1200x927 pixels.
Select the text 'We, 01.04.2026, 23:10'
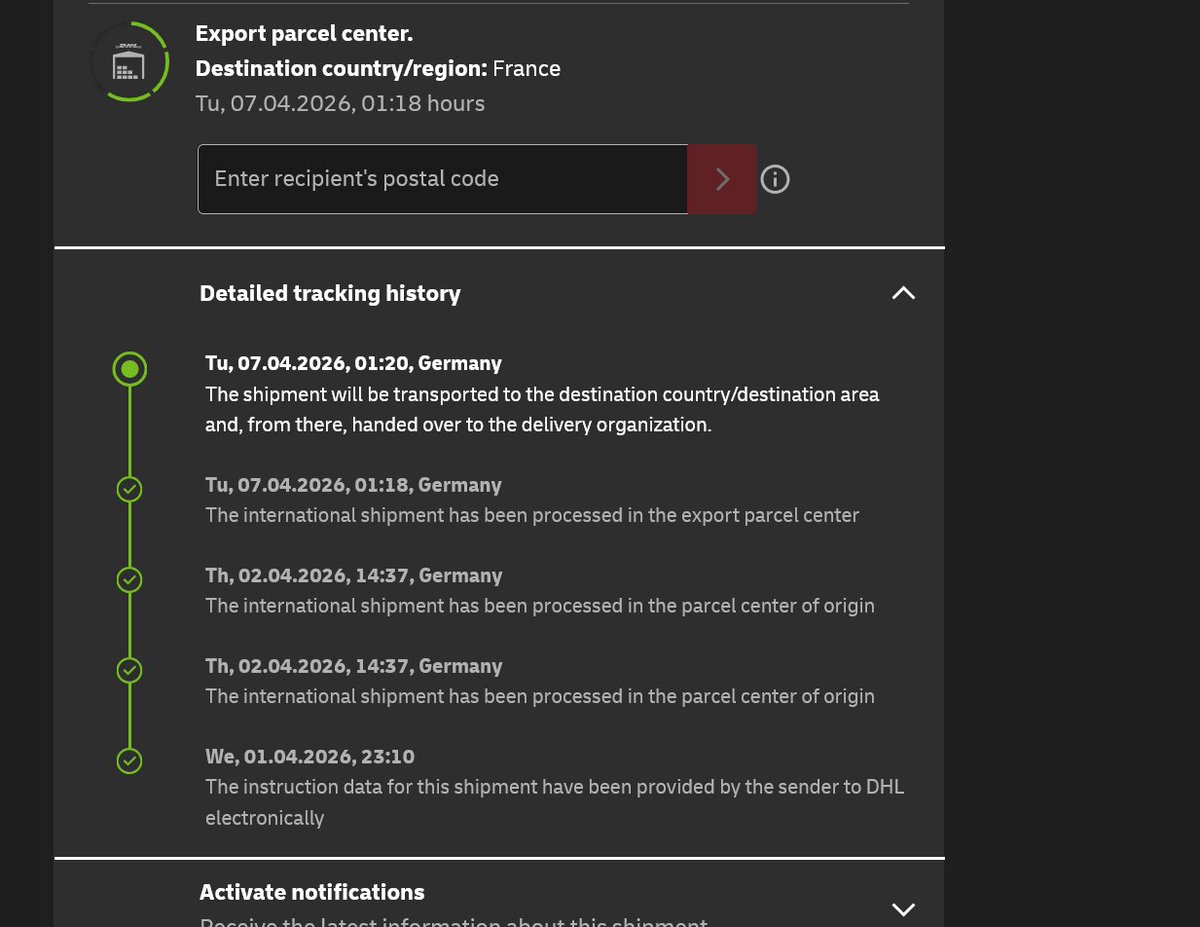tap(310, 757)
